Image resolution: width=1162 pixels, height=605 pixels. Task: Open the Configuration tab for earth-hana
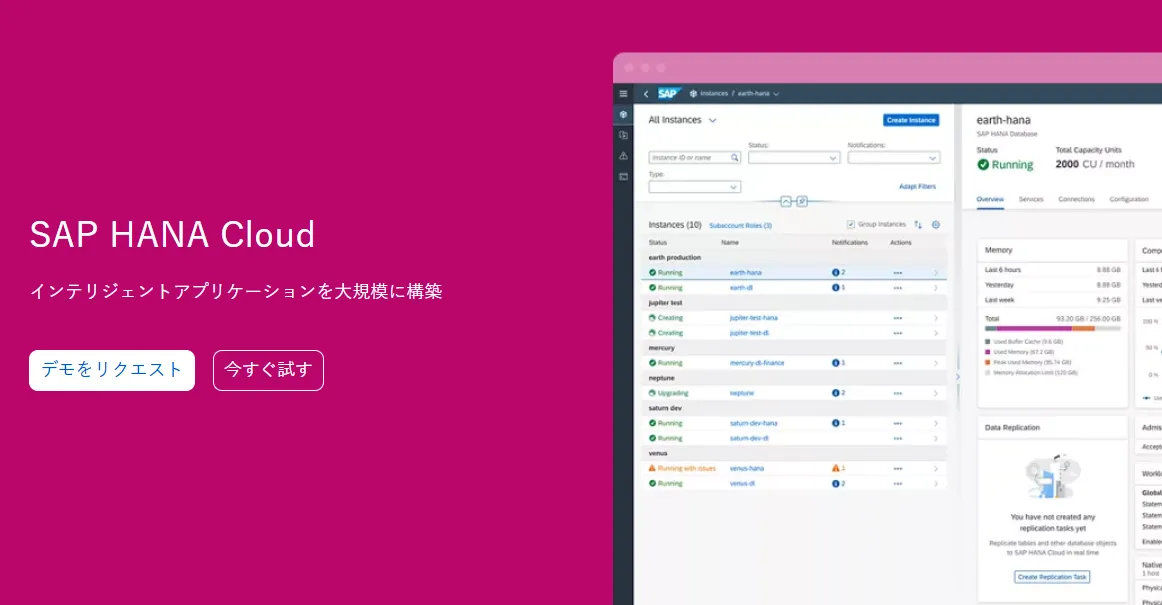(x=1129, y=199)
